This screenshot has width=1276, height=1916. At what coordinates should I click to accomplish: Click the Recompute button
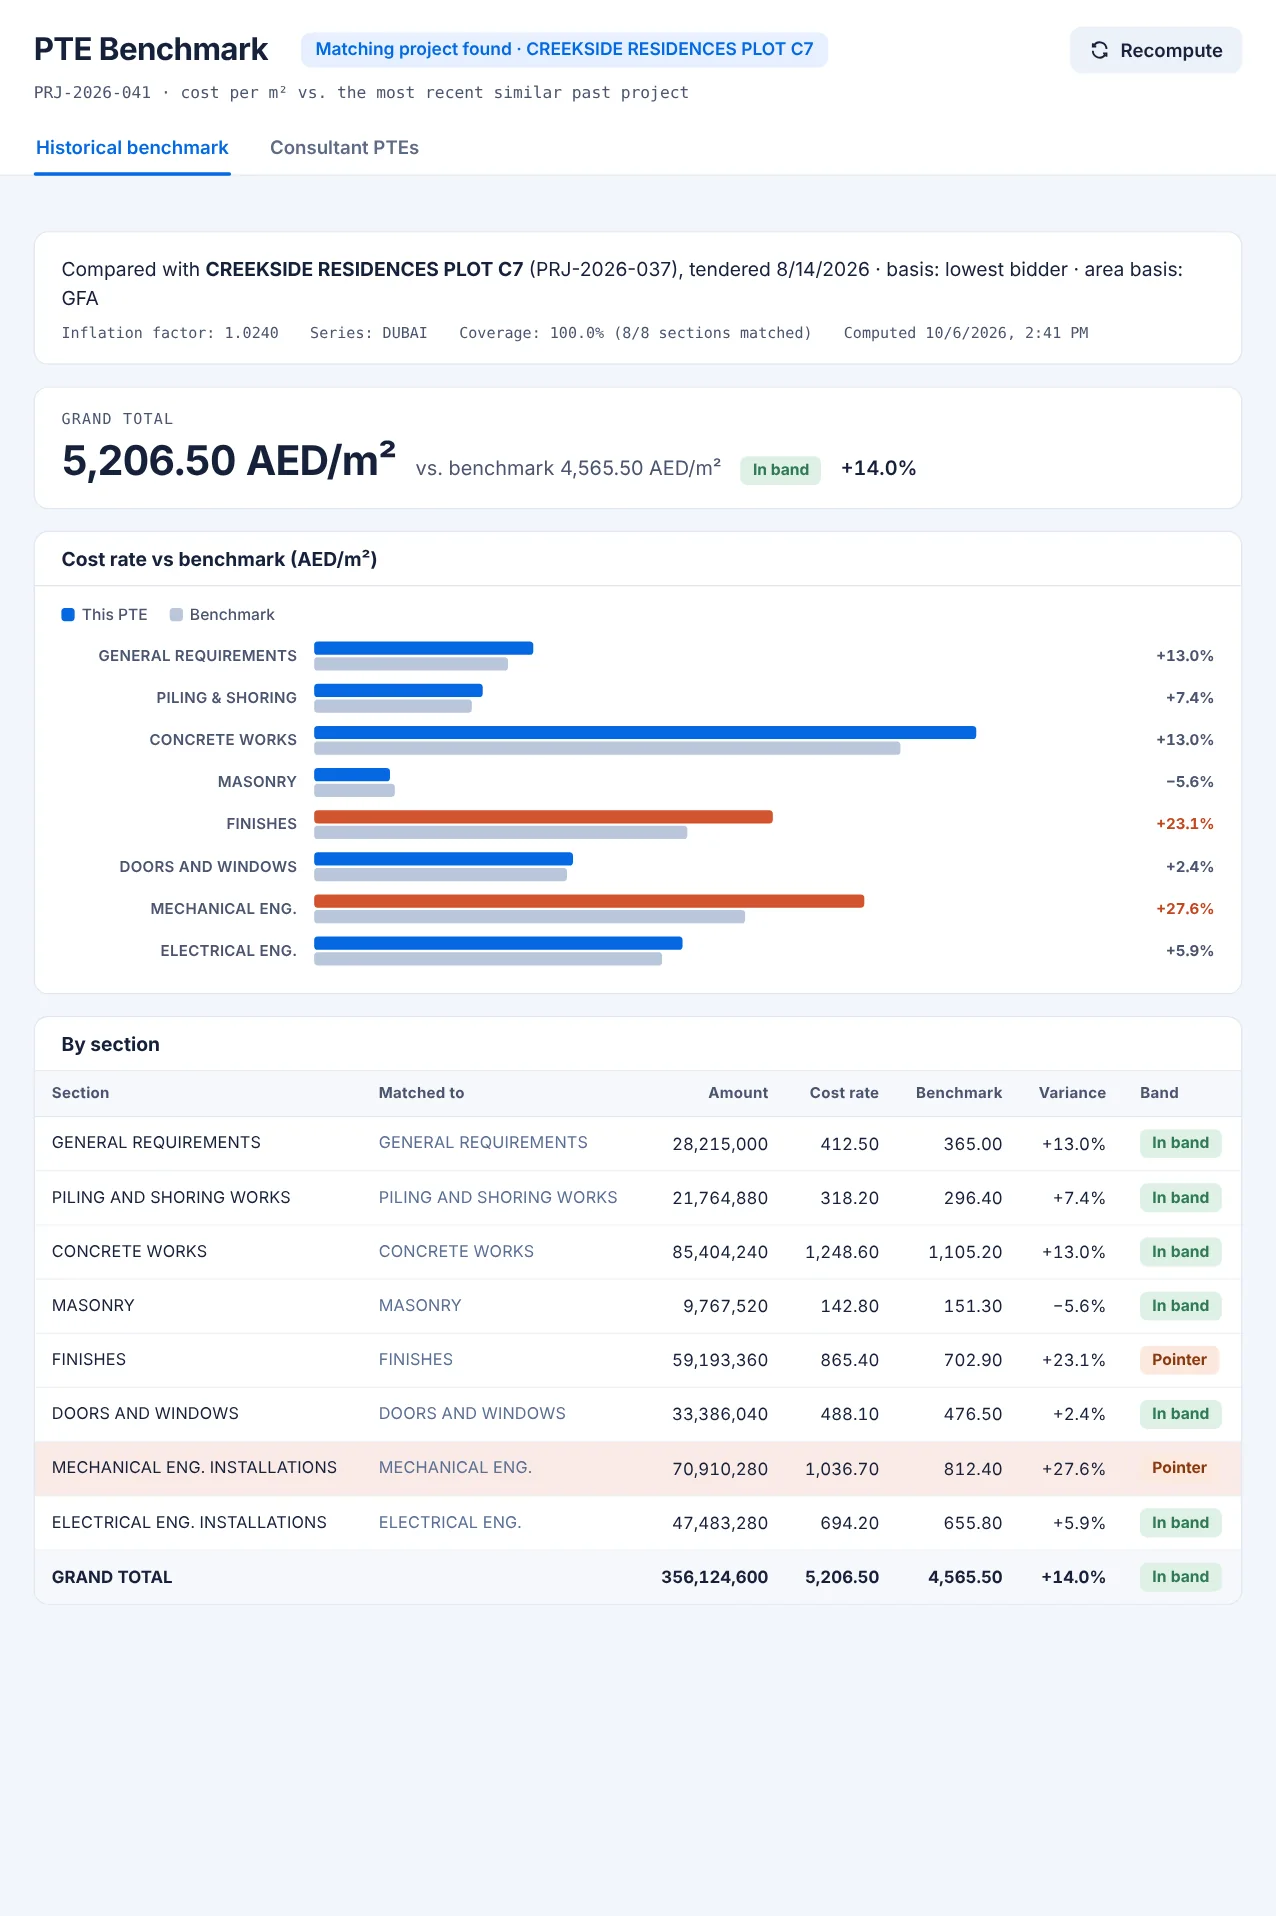[x=1155, y=50]
